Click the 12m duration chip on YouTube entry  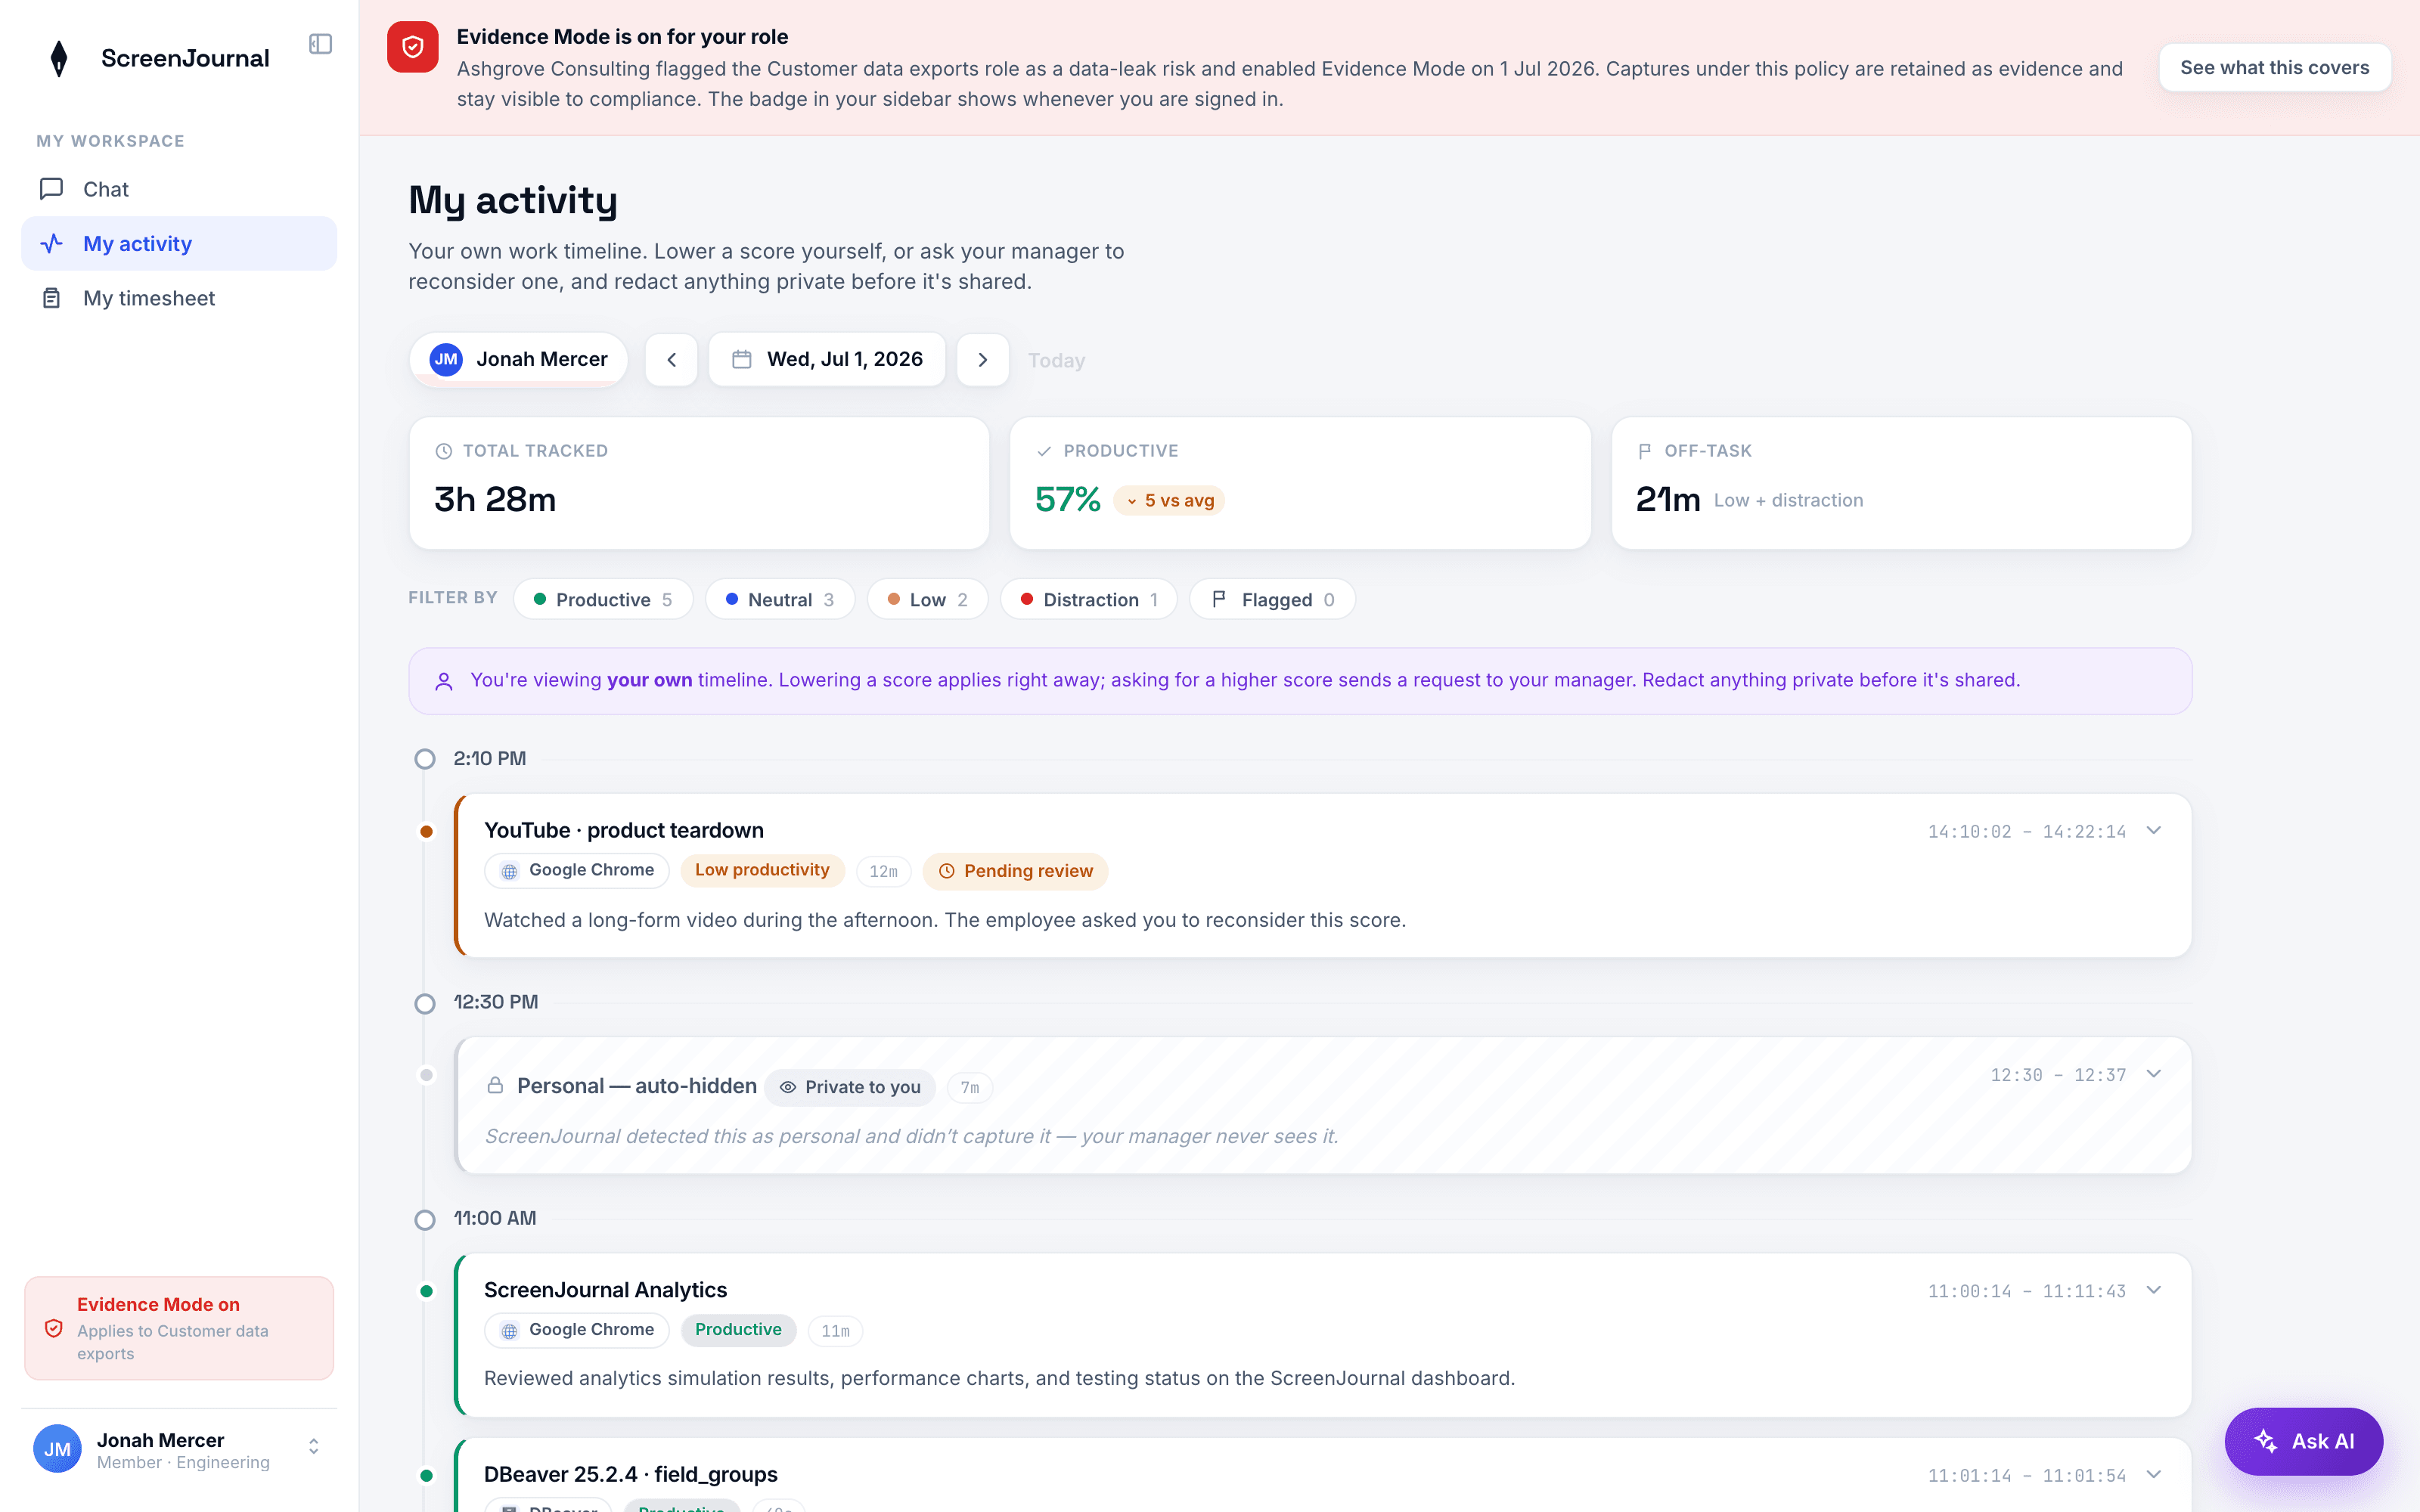click(883, 871)
